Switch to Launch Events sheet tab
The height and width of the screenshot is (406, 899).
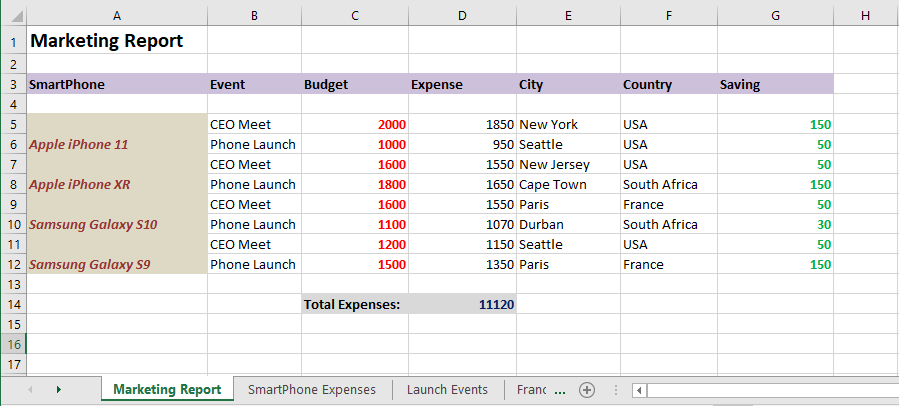pyautogui.click(x=447, y=390)
